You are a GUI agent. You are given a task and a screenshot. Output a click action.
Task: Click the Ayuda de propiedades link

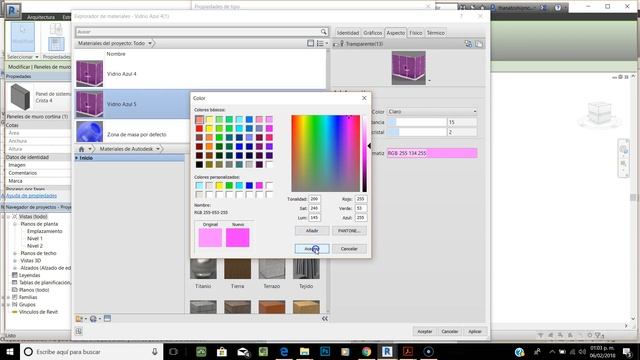(31, 196)
